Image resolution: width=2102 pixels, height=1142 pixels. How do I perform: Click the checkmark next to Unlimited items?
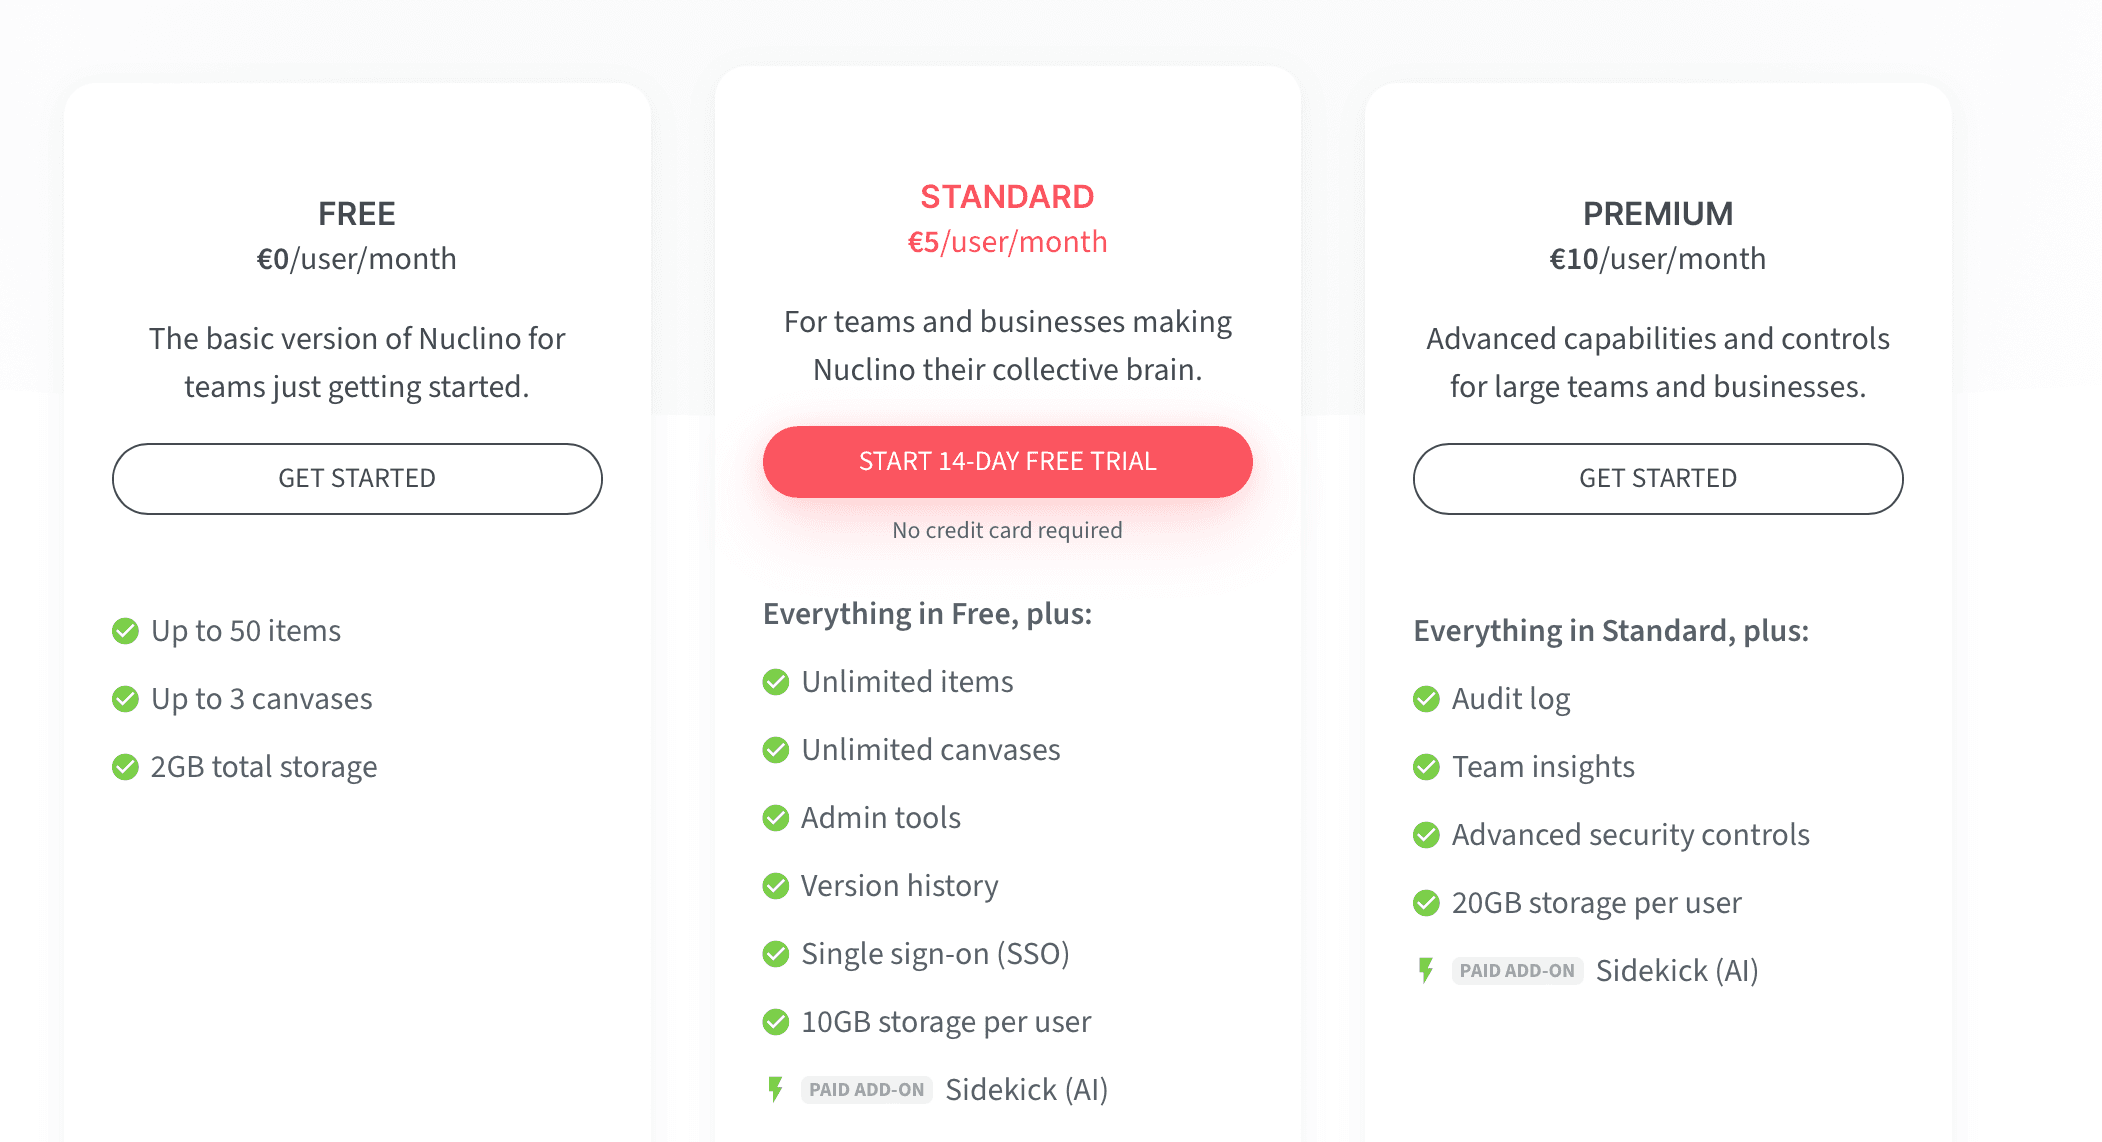pyautogui.click(x=776, y=682)
